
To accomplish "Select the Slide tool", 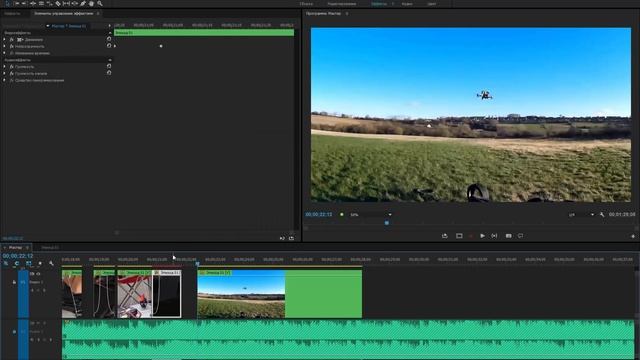I will point(75,3).
